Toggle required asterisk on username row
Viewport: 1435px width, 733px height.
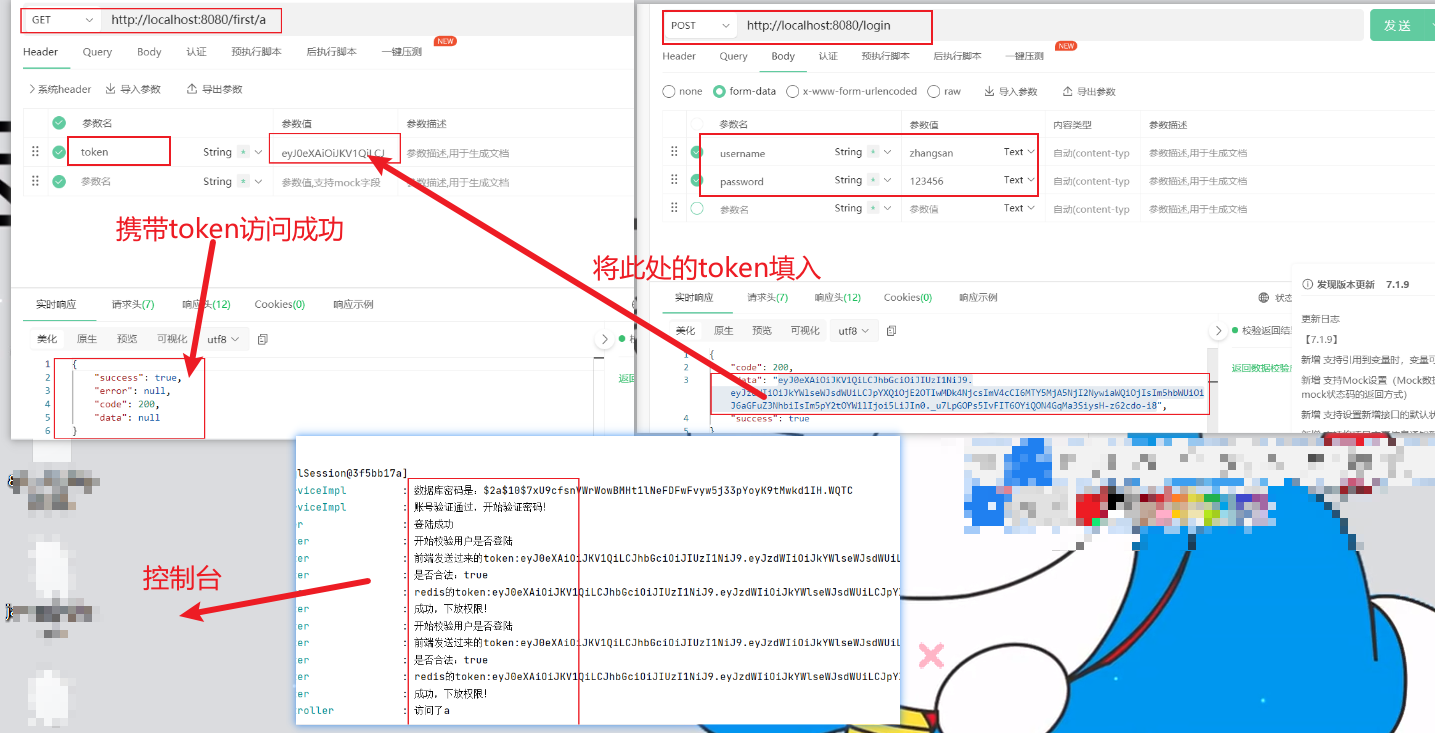(874, 152)
